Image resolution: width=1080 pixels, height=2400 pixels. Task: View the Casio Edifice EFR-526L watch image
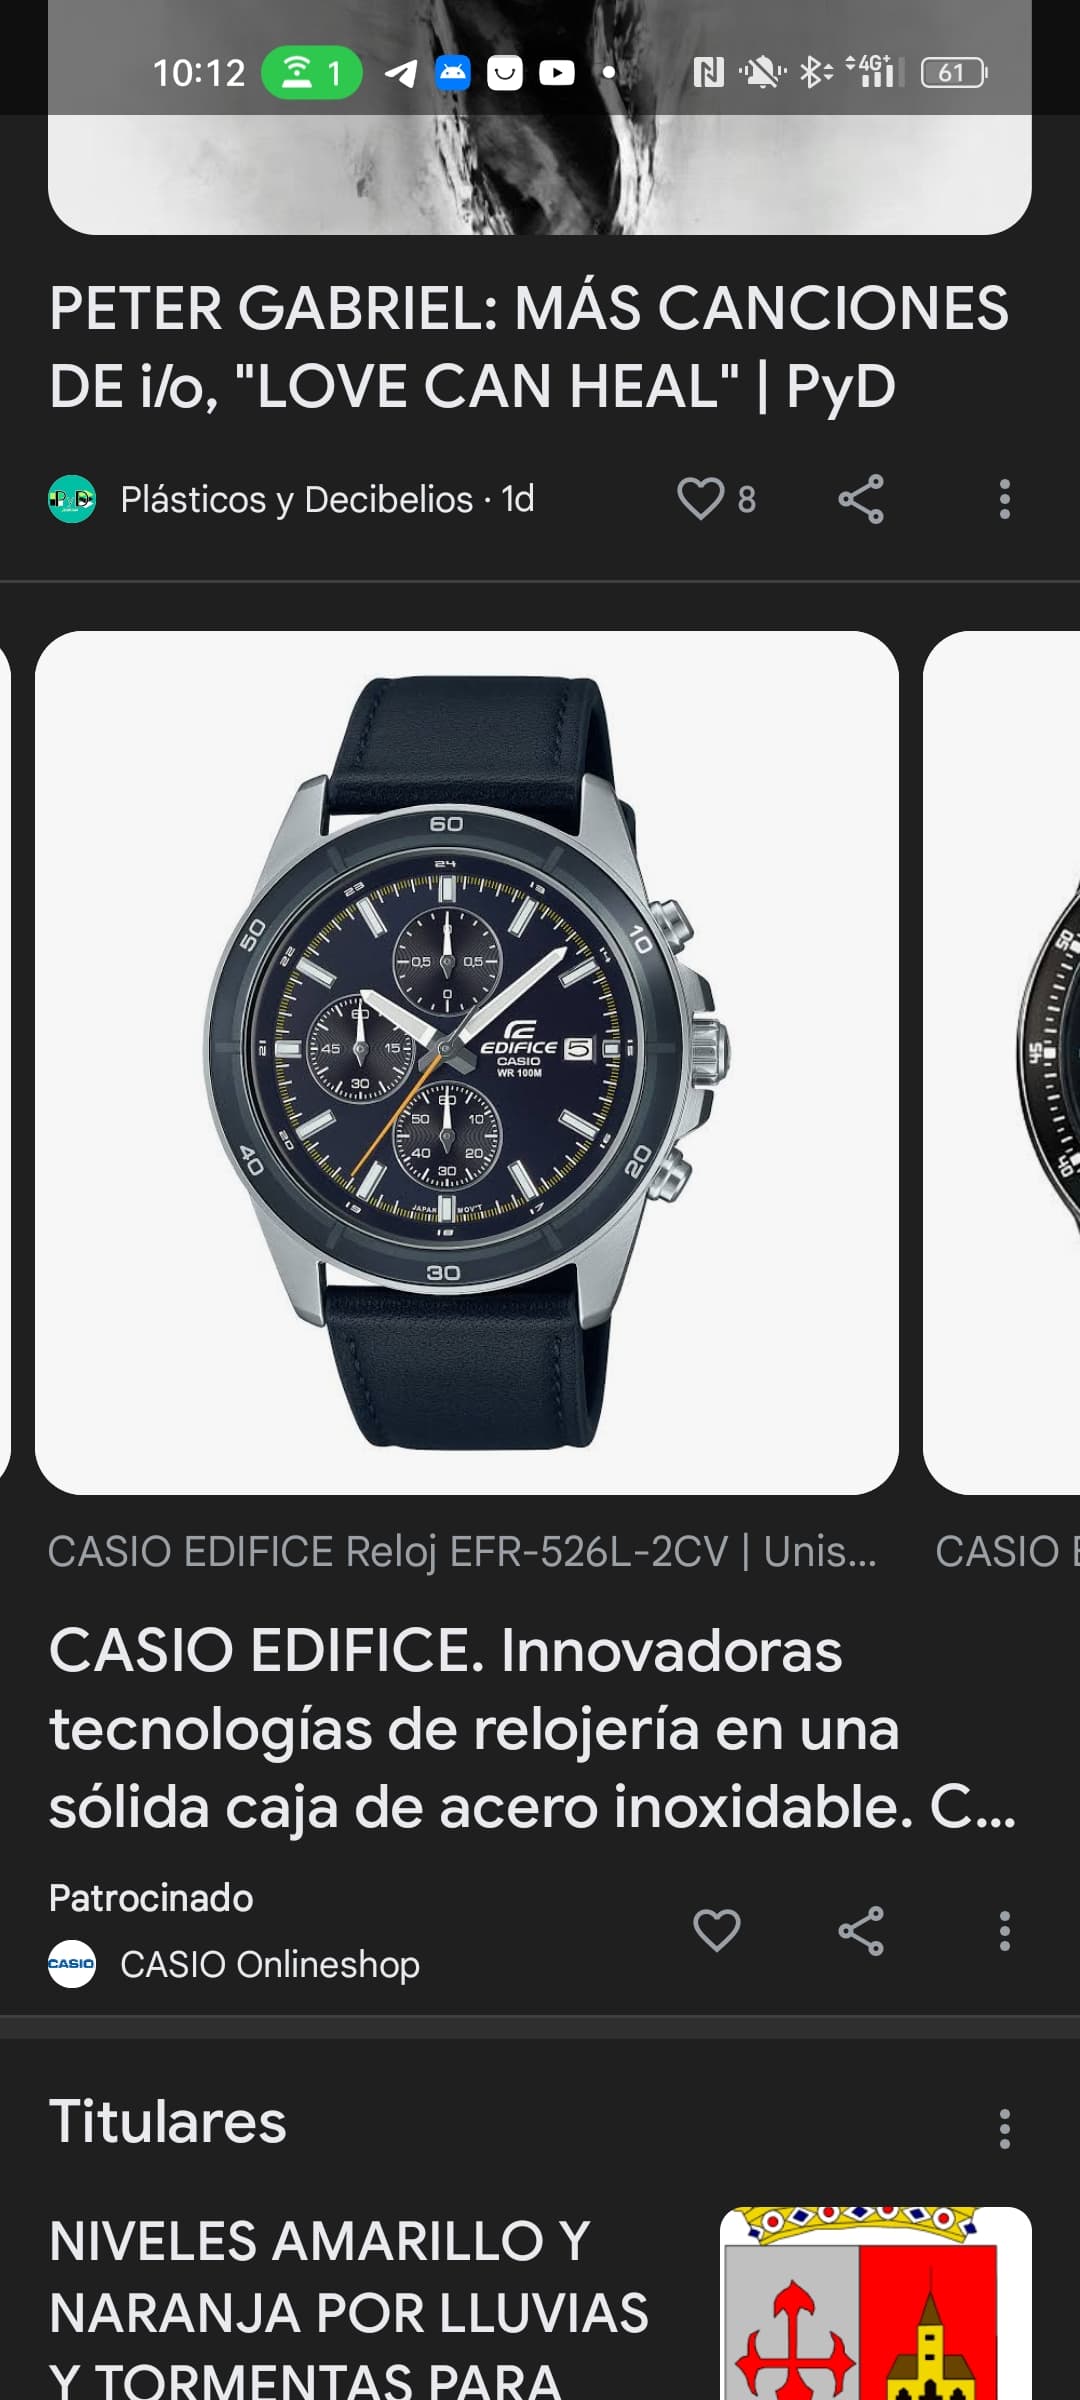click(x=467, y=1062)
